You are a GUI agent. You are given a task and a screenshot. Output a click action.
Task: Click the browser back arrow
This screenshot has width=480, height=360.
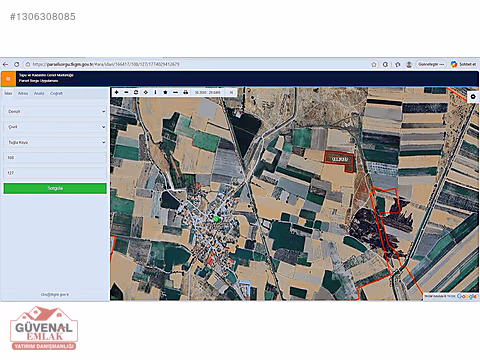(x=5, y=64)
